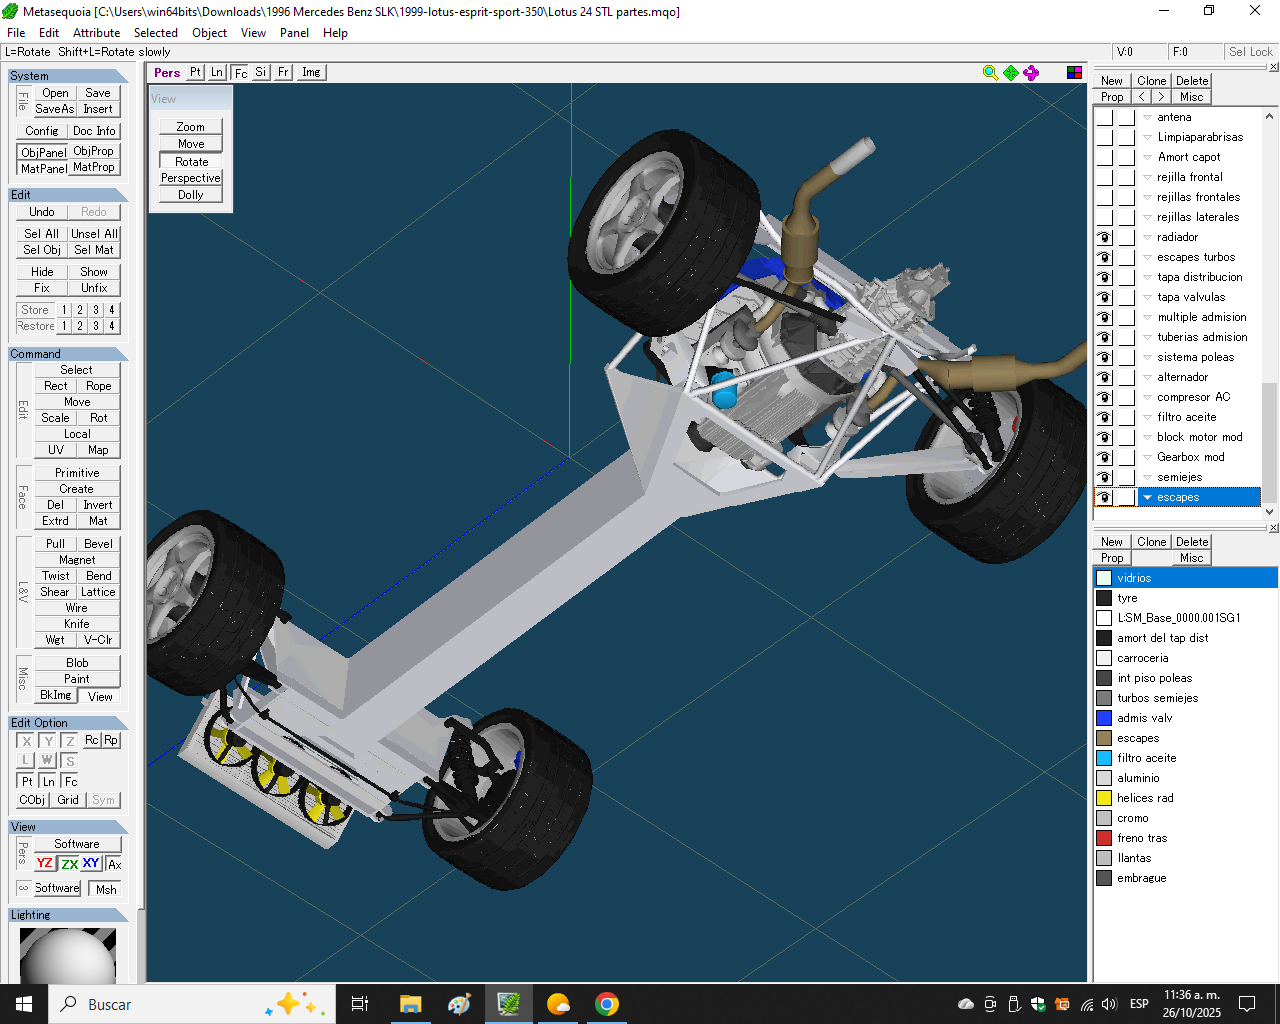Open Google Chrome from the taskbar
The height and width of the screenshot is (1024, 1280).
607,1004
